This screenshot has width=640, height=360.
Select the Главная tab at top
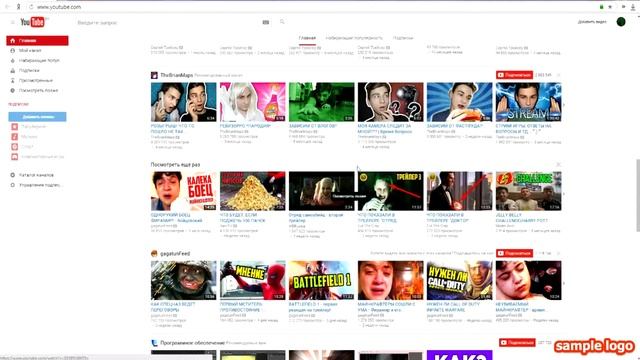tap(307, 38)
